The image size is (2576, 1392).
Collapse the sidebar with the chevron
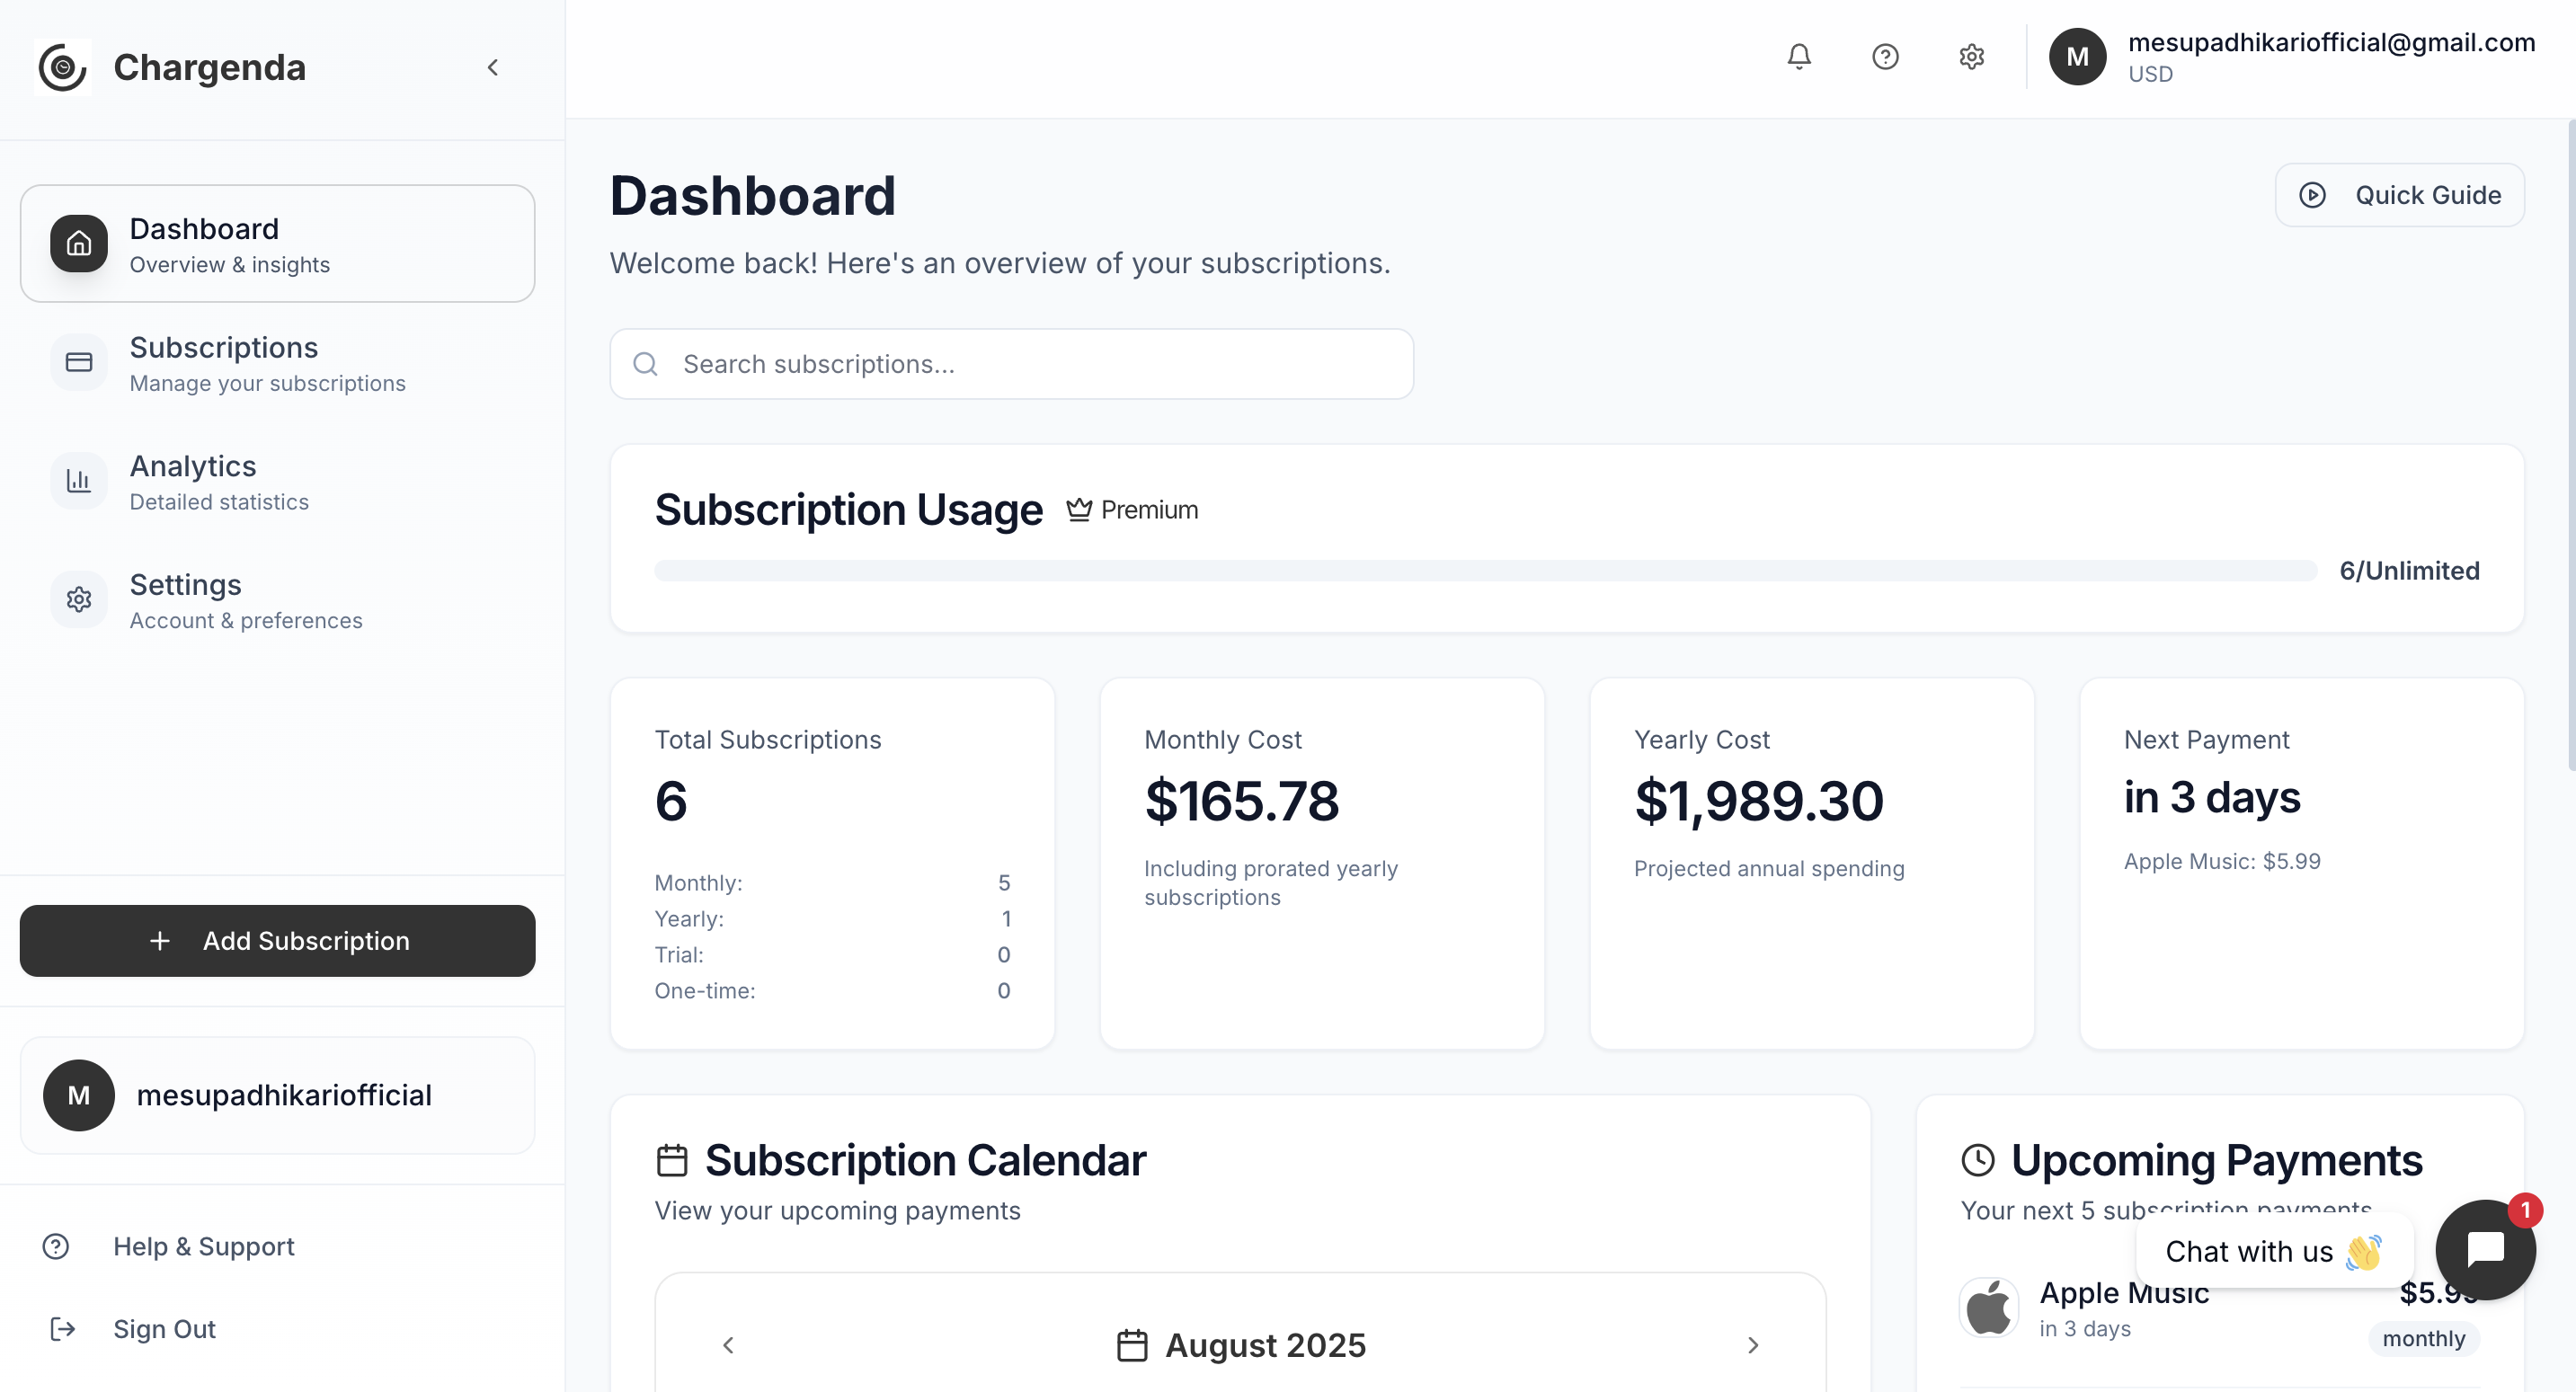point(492,67)
